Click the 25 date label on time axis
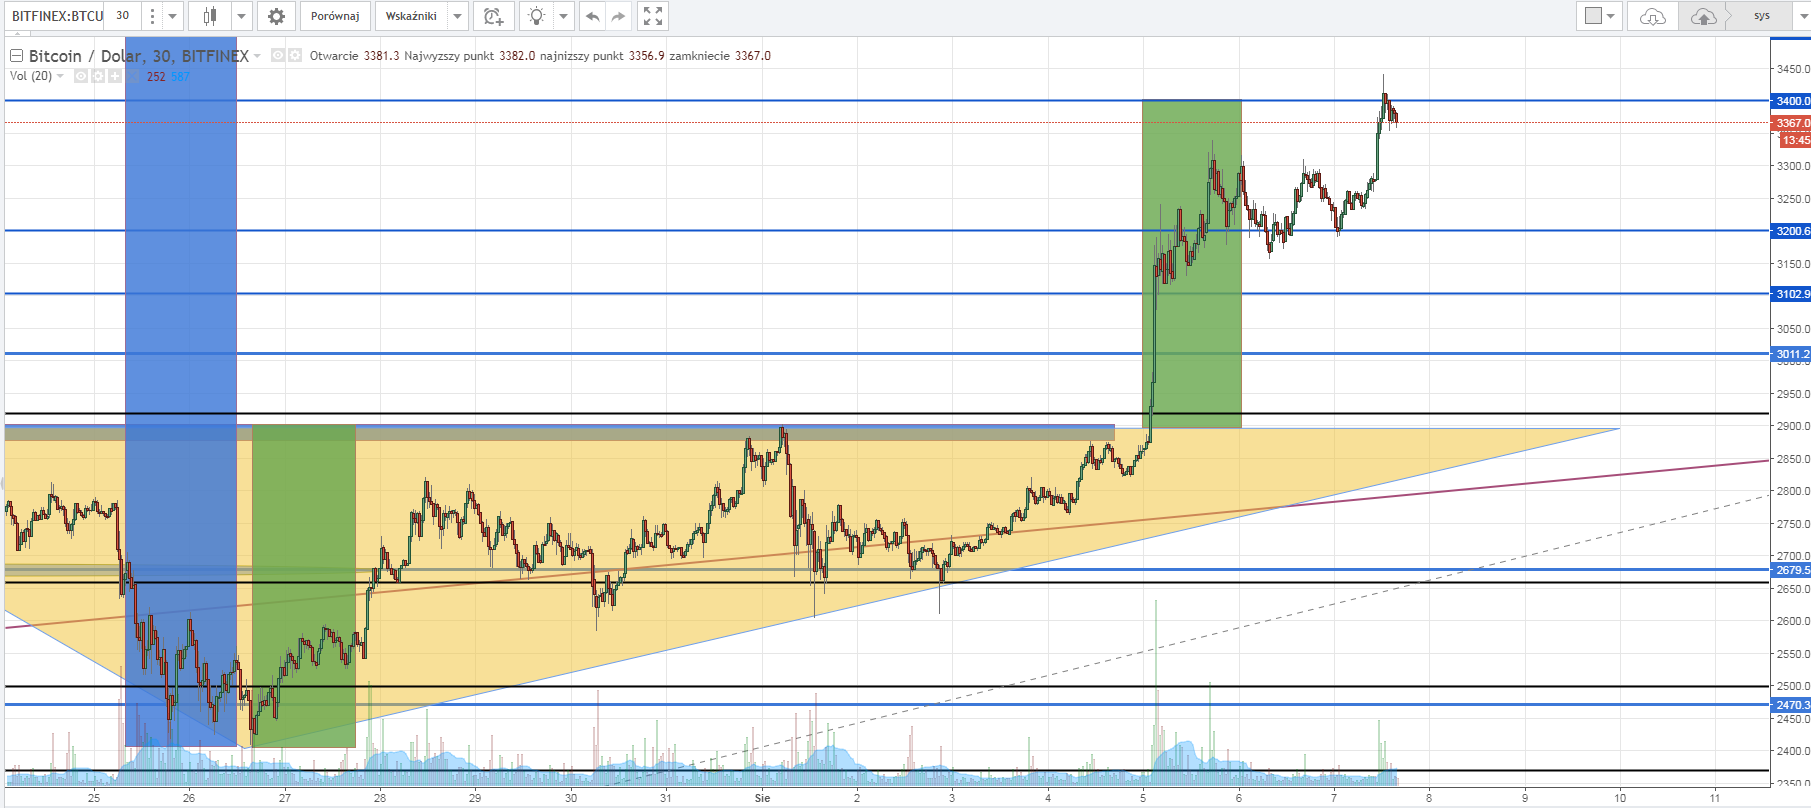The image size is (1811, 808). coord(93,798)
